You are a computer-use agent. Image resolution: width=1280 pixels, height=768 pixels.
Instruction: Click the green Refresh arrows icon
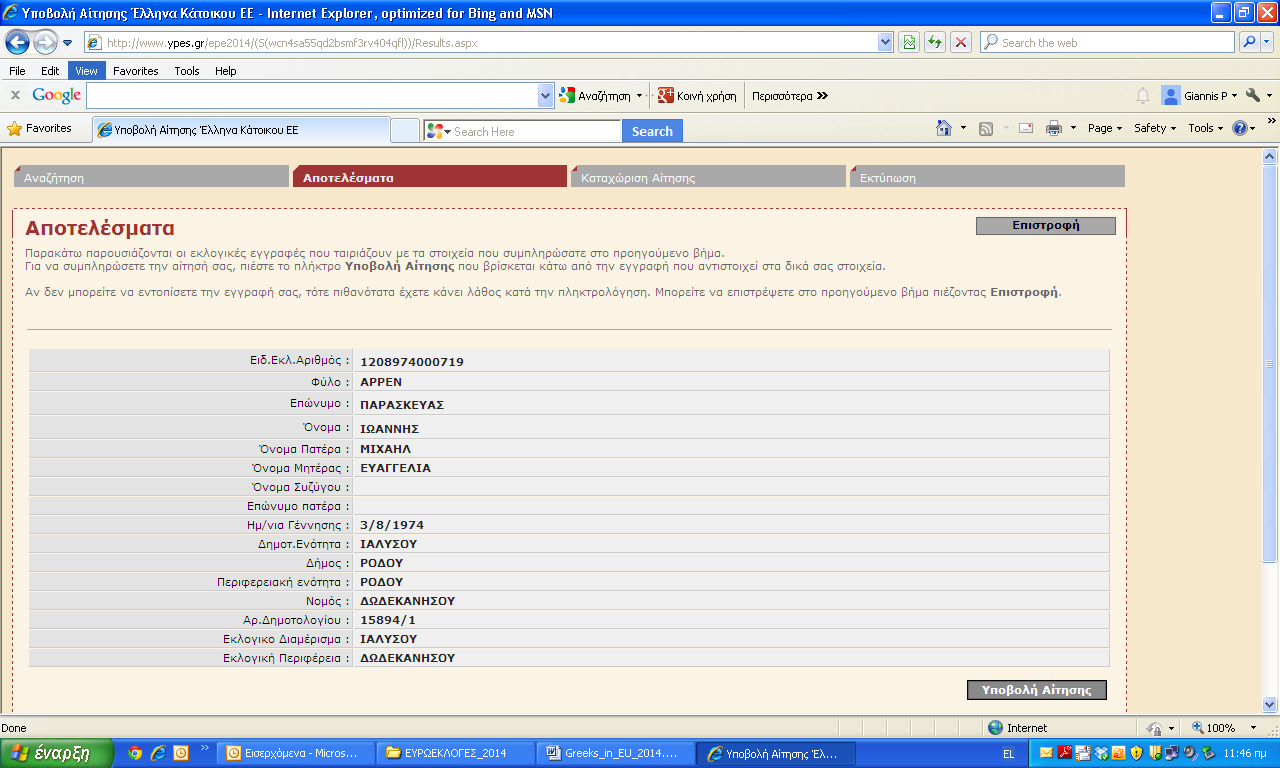click(x=935, y=42)
